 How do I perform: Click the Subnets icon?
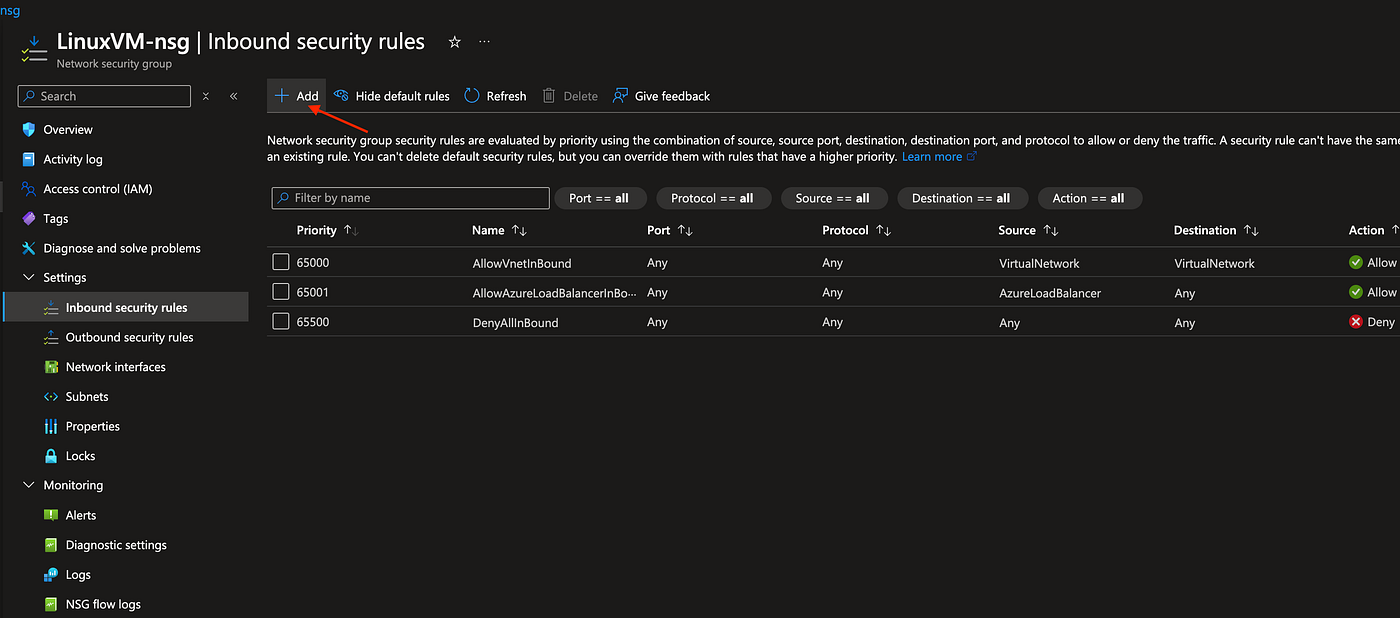tap(51, 397)
